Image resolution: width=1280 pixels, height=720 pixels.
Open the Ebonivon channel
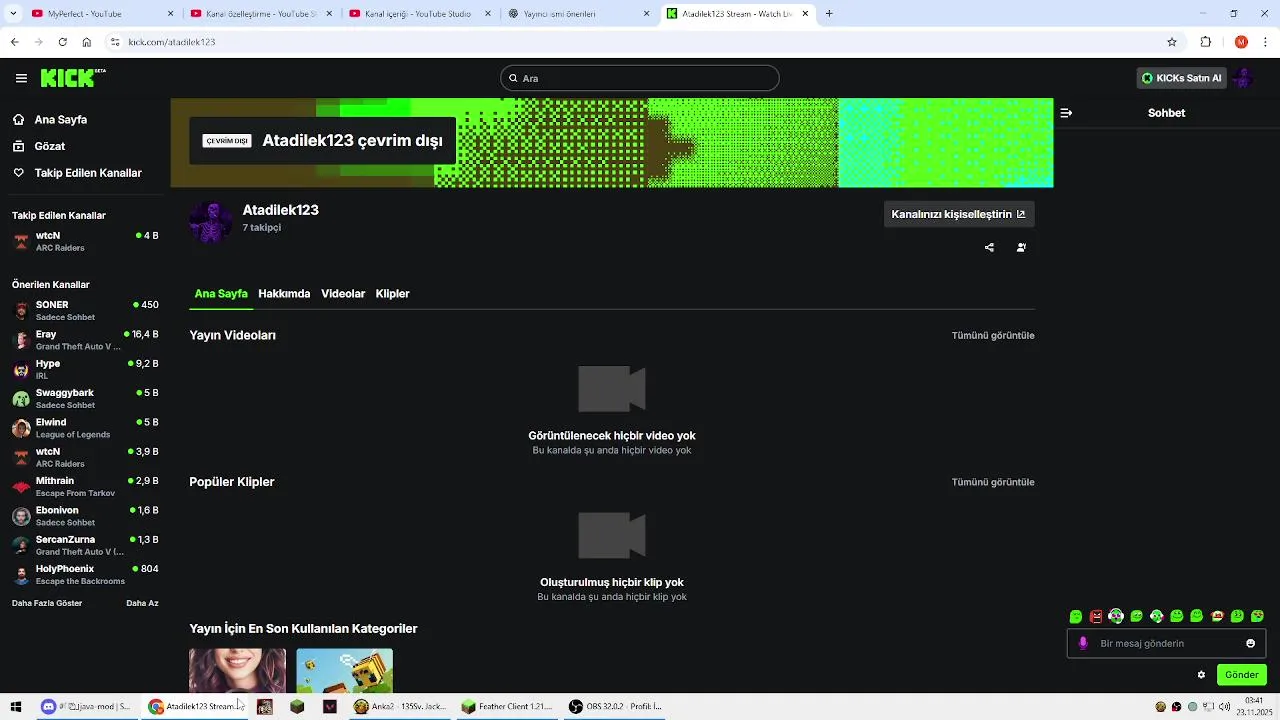[x=85, y=516]
